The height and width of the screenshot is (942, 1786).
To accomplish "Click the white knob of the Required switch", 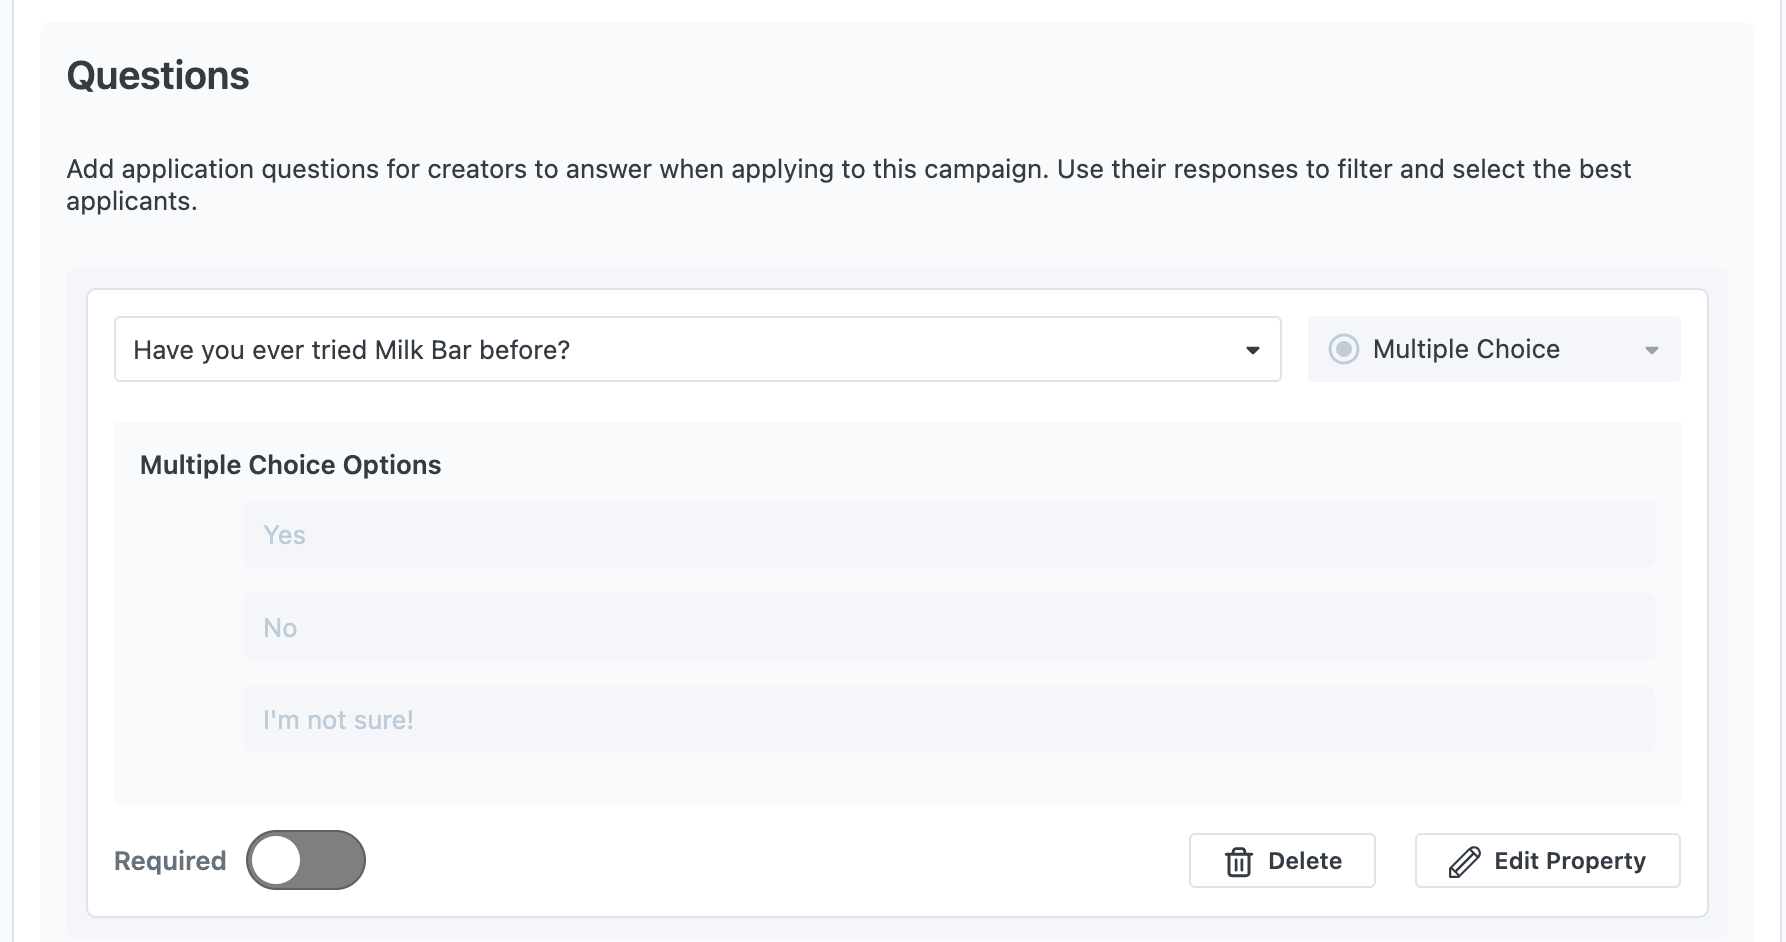I will click(277, 860).
